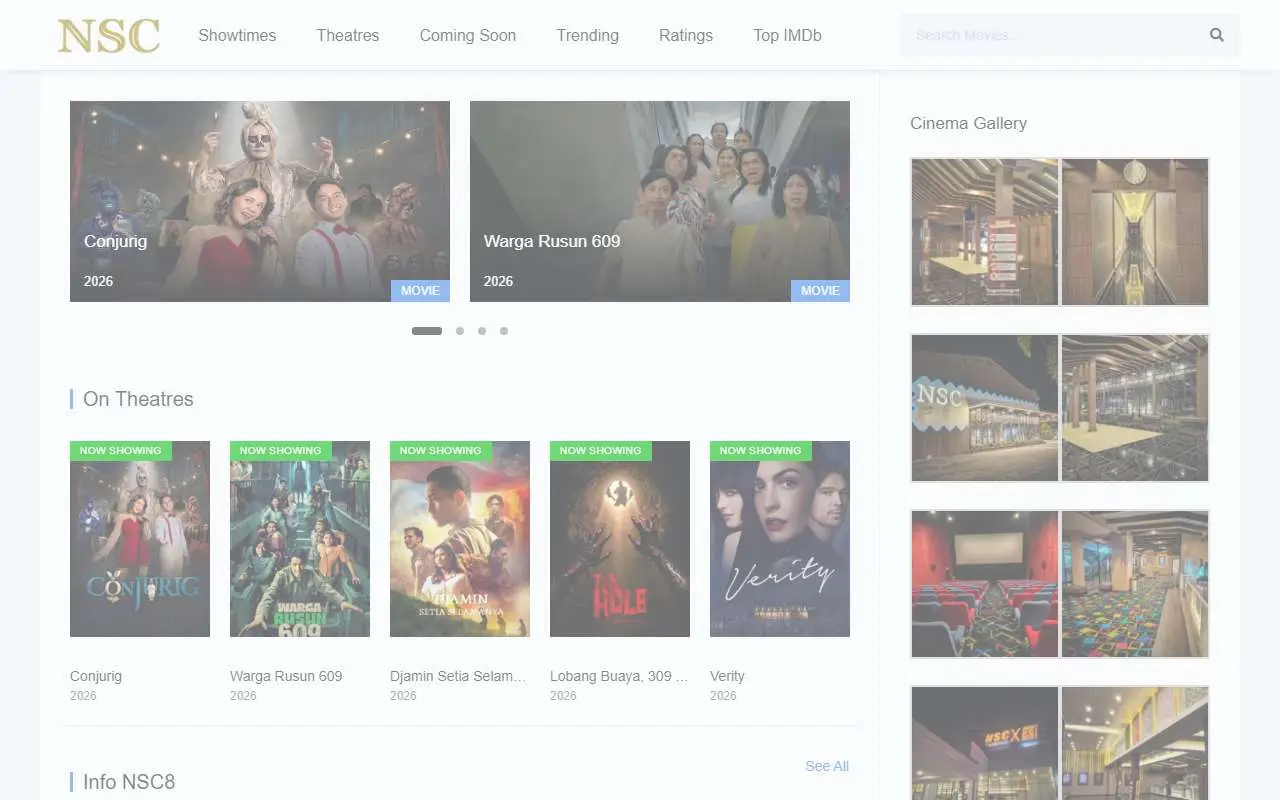The width and height of the screenshot is (1280, 800).
Task: Open the Djamin Setia Selamanya poster
Action: tap(460, 539)
